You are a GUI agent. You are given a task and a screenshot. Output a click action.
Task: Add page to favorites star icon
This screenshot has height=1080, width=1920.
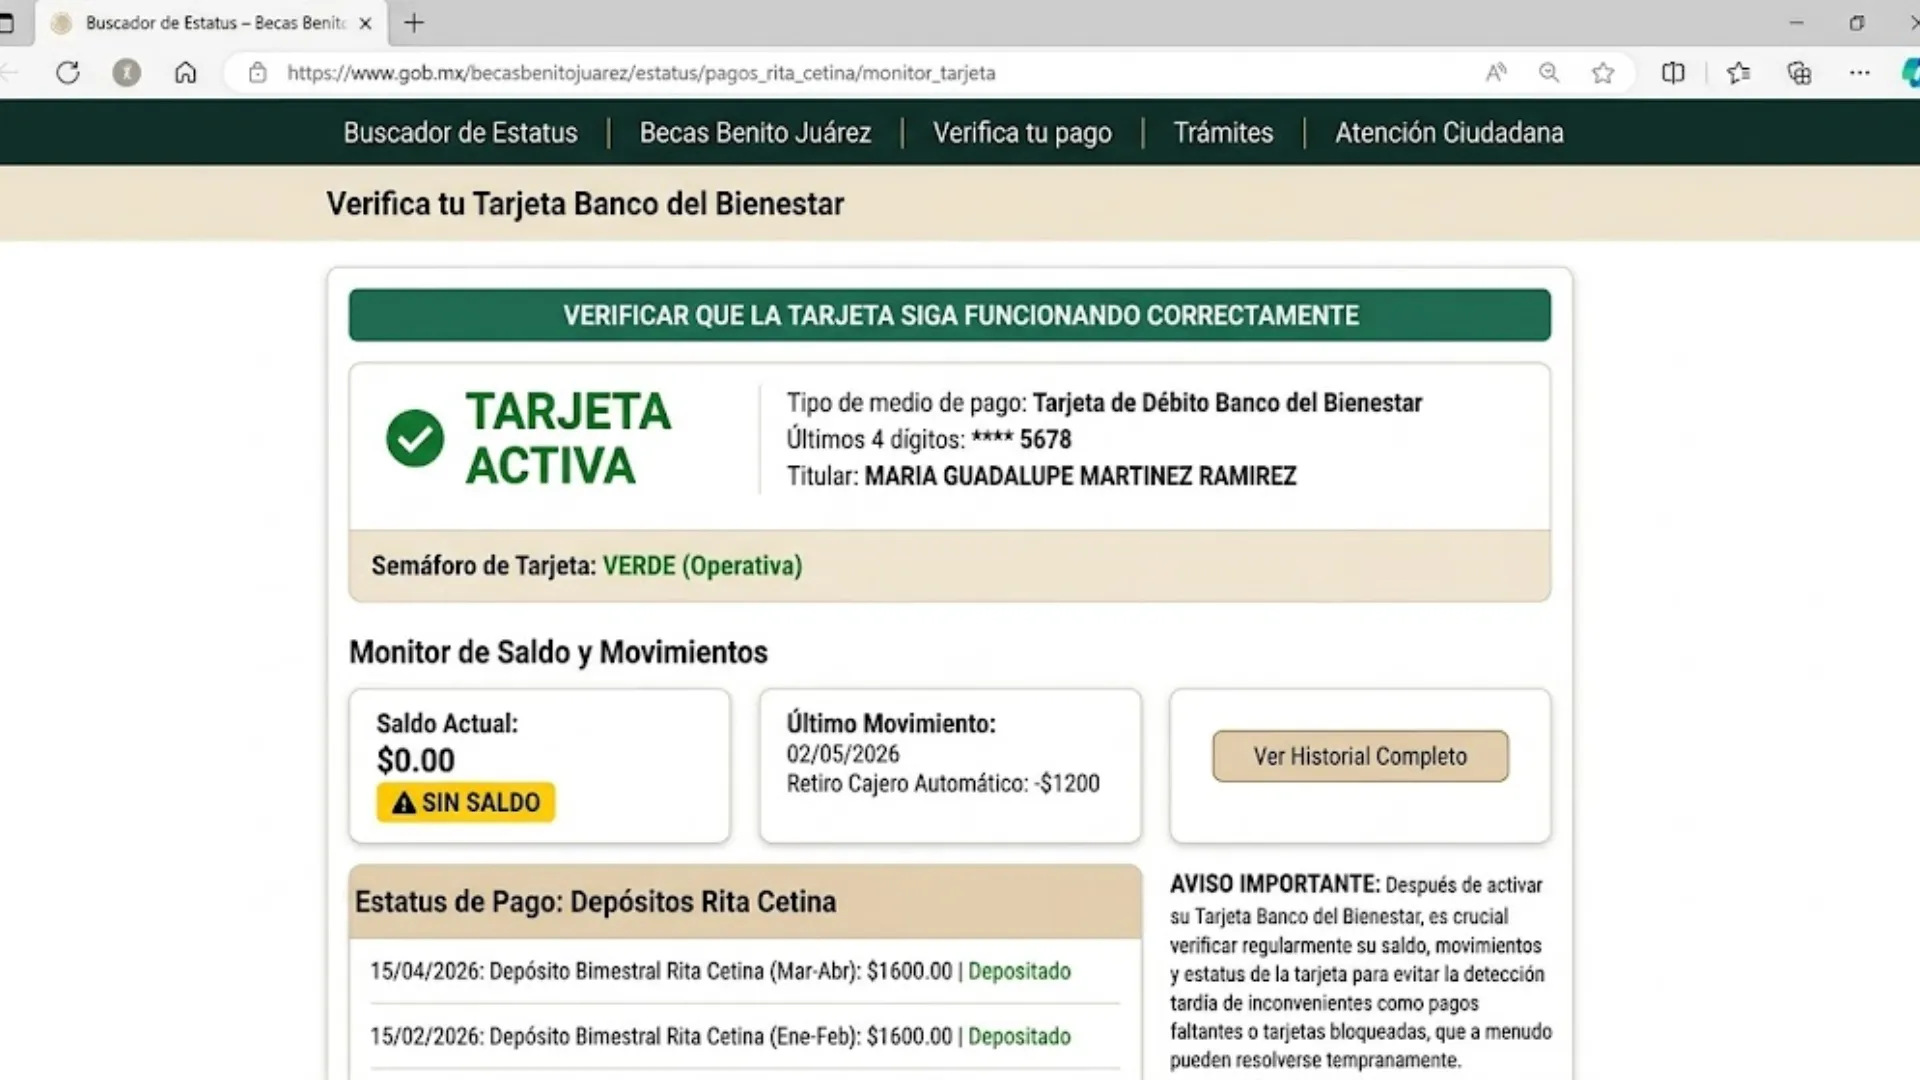click(1603, 73)
